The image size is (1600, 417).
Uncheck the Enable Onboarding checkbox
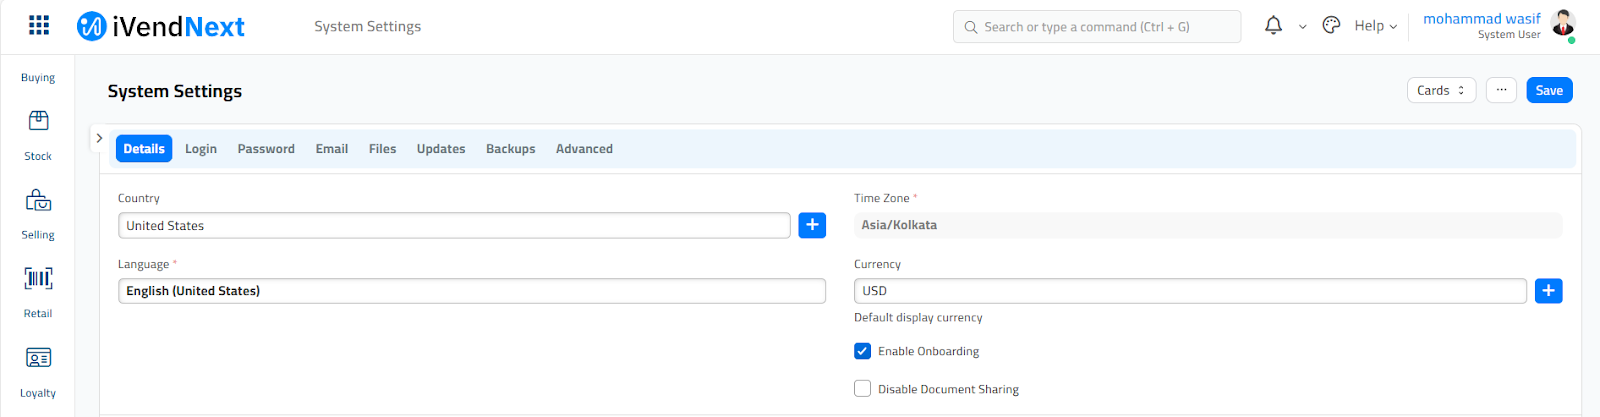click(862, 351)
